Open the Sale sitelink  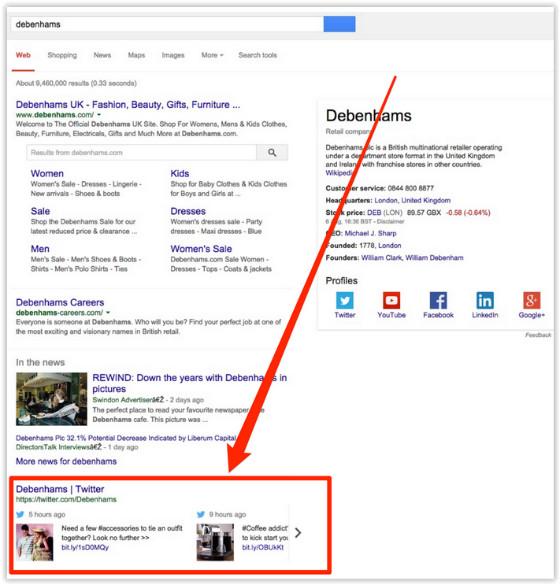point(40,211)
